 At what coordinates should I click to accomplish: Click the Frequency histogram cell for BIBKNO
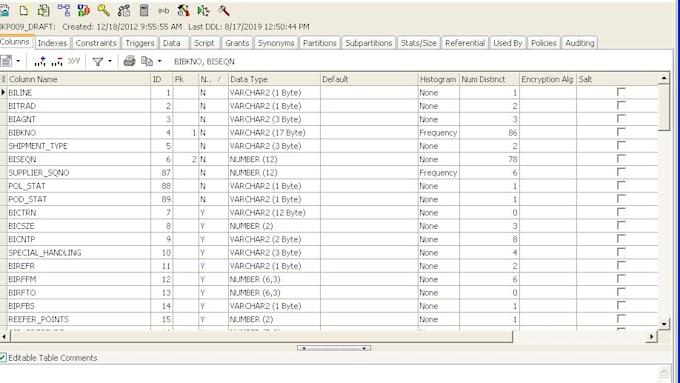[438, 132]
